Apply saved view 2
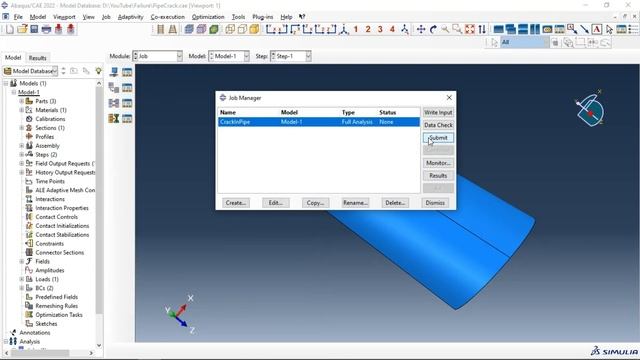The image size is (640, 360). point(368,29)
